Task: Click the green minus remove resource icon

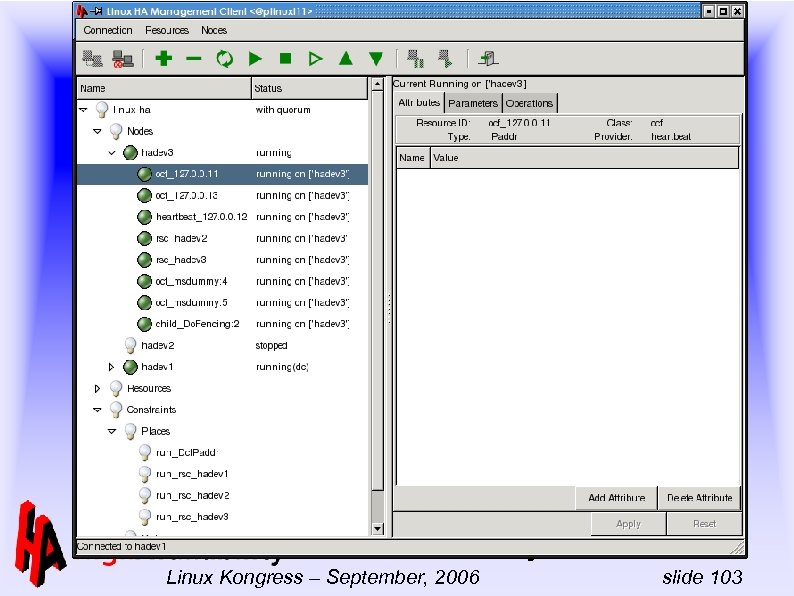Action: pyautogui.click(x=194, y=59)
